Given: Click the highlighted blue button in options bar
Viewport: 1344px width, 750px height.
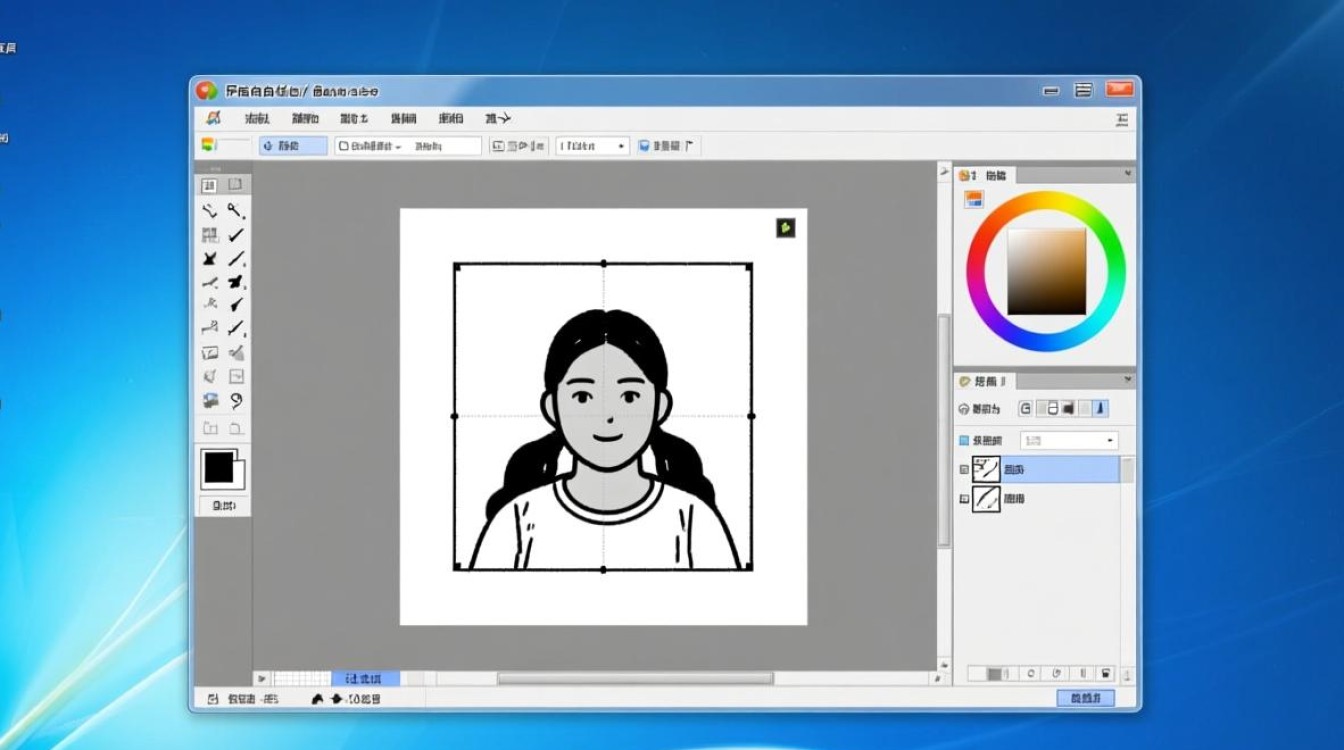Looking at the screenshot, I should [x=292, y=146].
